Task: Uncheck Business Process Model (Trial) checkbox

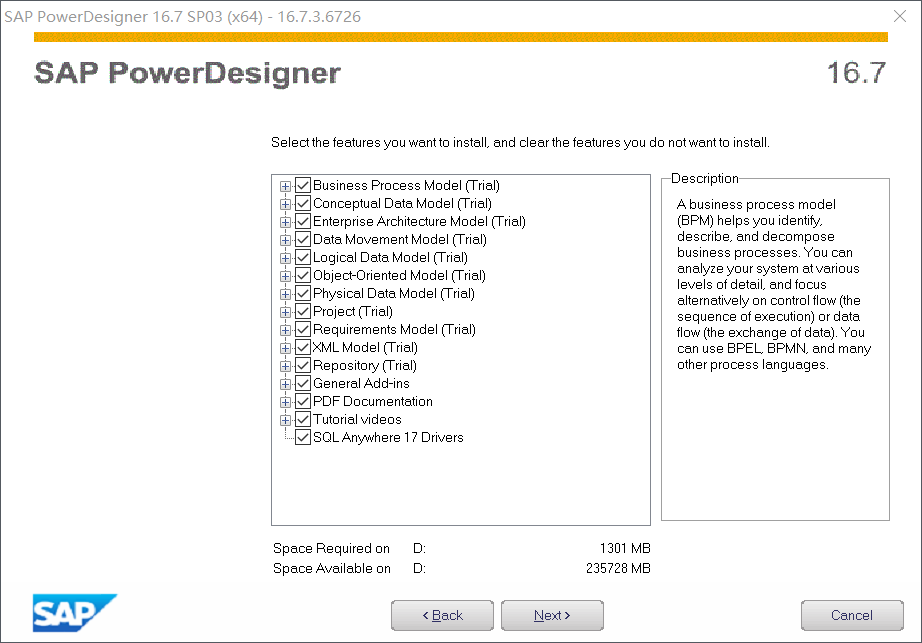Action: click(303, 186)
